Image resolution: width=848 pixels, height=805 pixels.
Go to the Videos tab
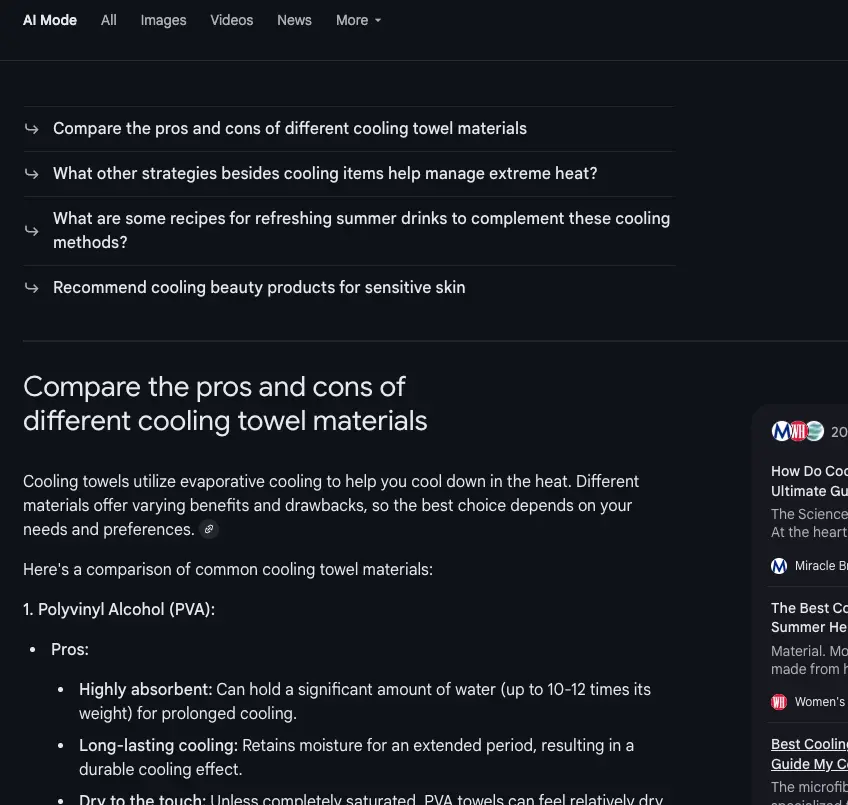231,21
